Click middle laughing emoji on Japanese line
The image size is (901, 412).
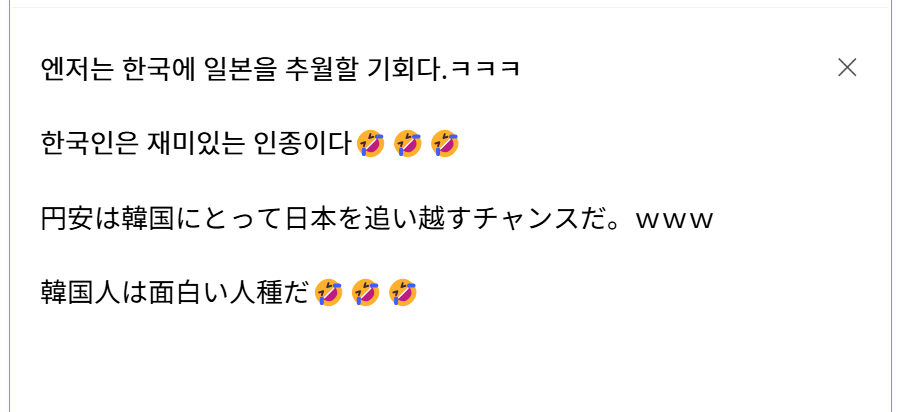366,292
